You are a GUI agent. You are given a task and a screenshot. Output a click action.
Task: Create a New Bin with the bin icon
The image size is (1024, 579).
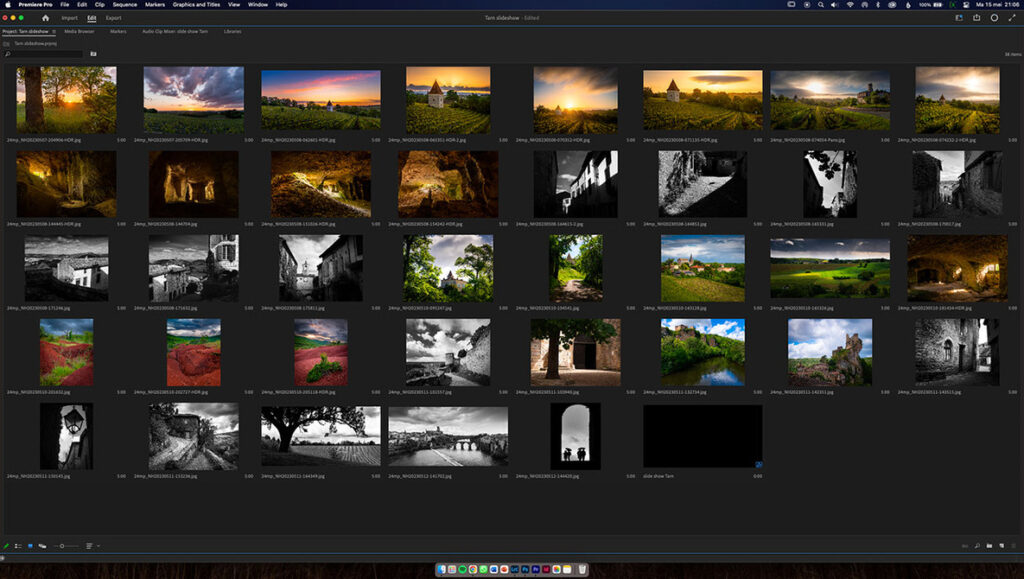point(989,545)
